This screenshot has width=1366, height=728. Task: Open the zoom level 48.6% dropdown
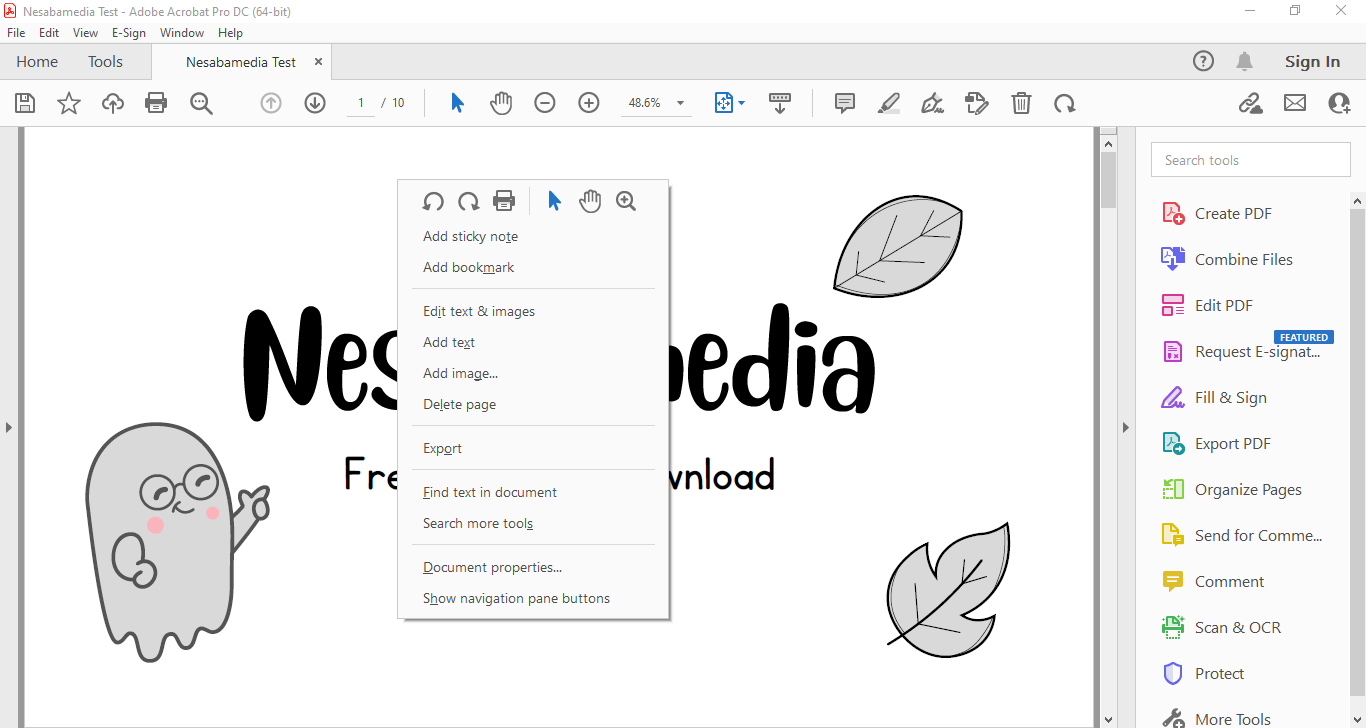point(680,103)
